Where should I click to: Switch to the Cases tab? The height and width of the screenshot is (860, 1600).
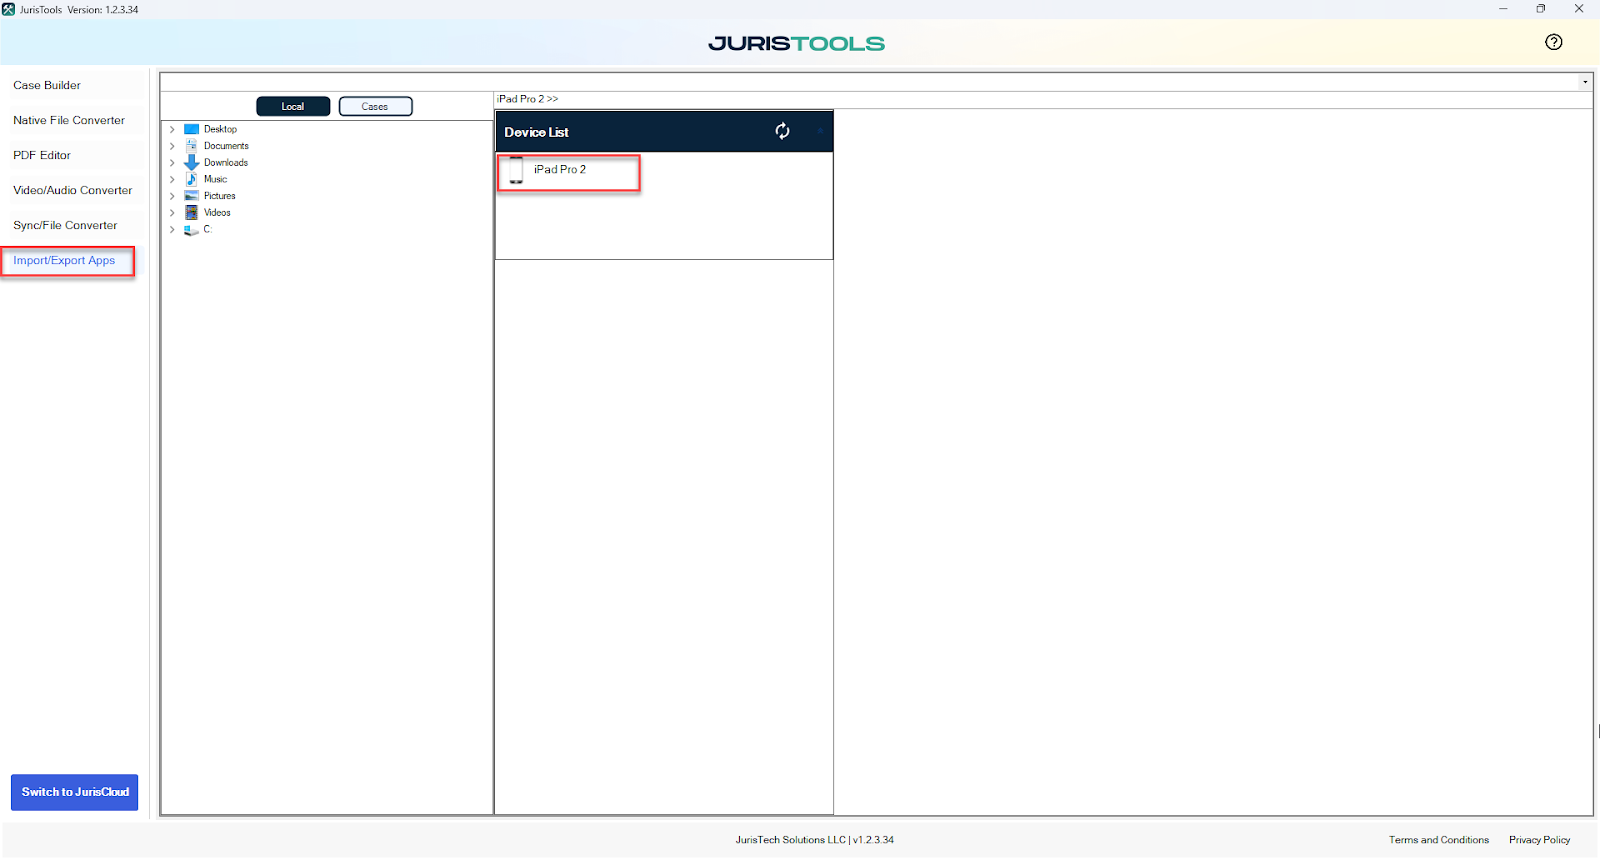375,106
